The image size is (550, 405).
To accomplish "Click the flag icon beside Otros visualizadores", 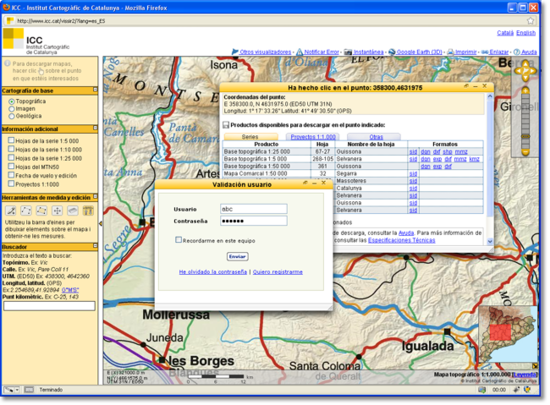I will 235,52.
